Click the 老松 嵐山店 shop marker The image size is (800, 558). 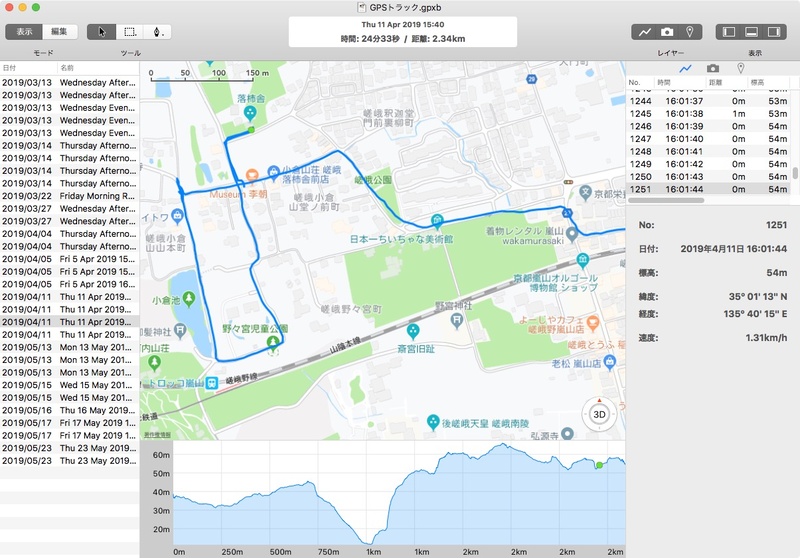point(609,362)
